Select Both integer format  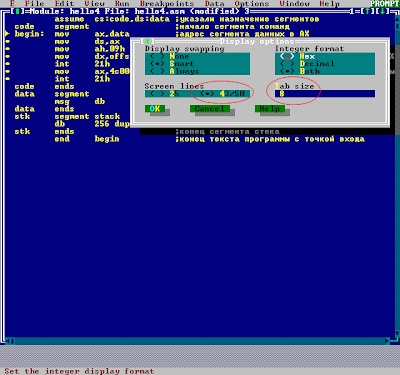pos(300,71)
